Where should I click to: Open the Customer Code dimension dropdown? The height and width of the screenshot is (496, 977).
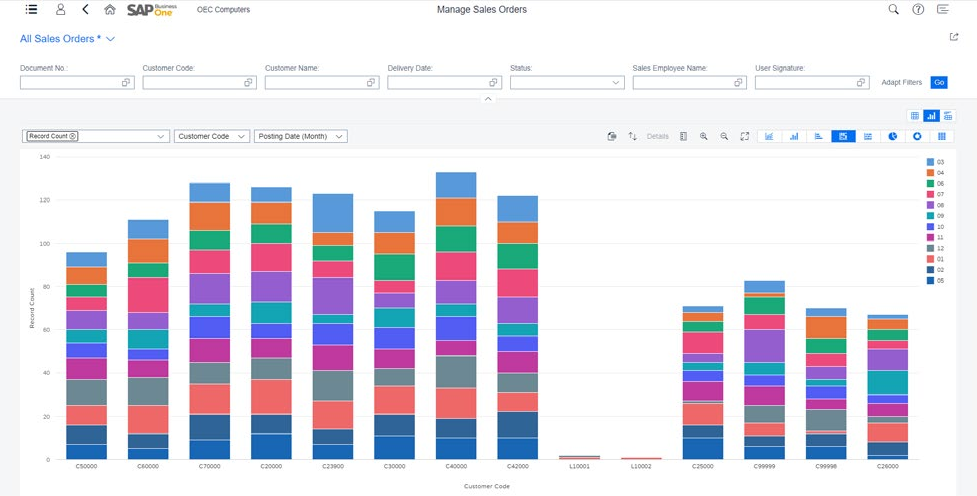point(211,136)
